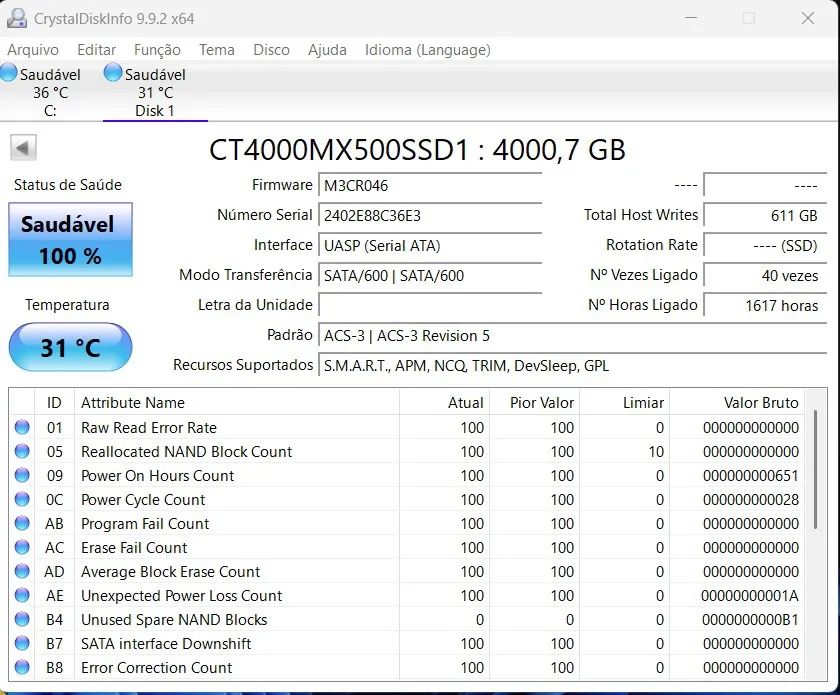Click the transfer mode field SATA/600 | SATA/600

pyautogui.click(x=430, y=275)
